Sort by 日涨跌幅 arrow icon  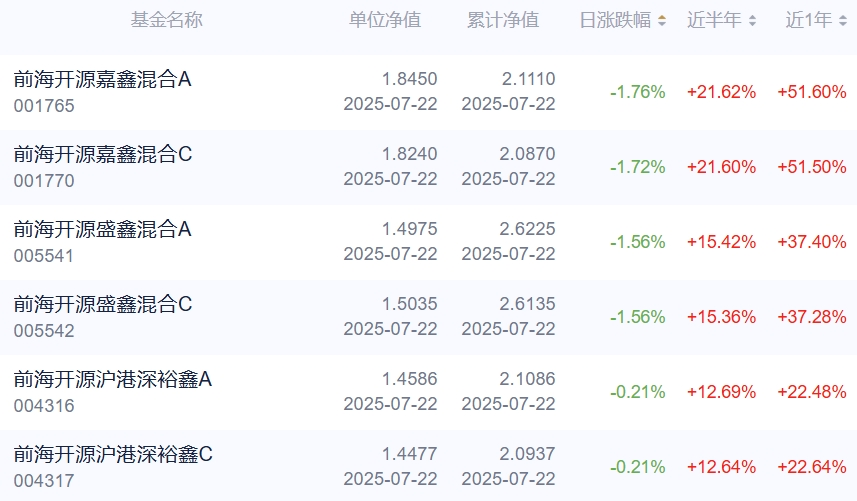pyautogui.click(x=662, y=21)
